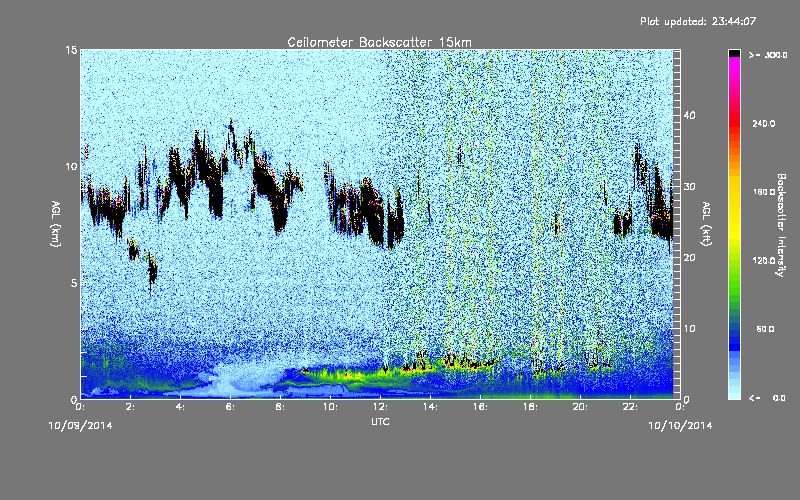Screen dimensions: 800x500
Task: Click the '5' tick on the km axis
Action: tap(74, 283)
